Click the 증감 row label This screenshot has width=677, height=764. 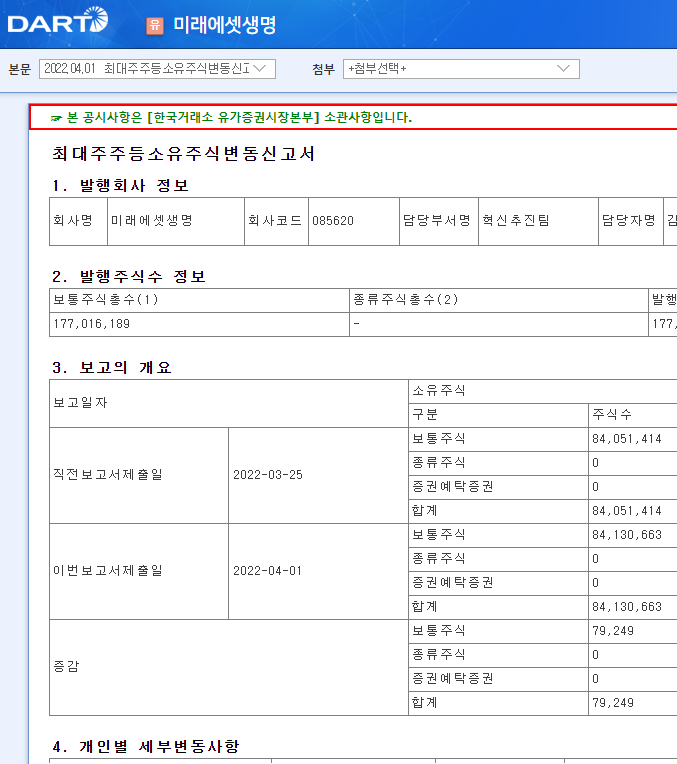[x=229, y=668]
